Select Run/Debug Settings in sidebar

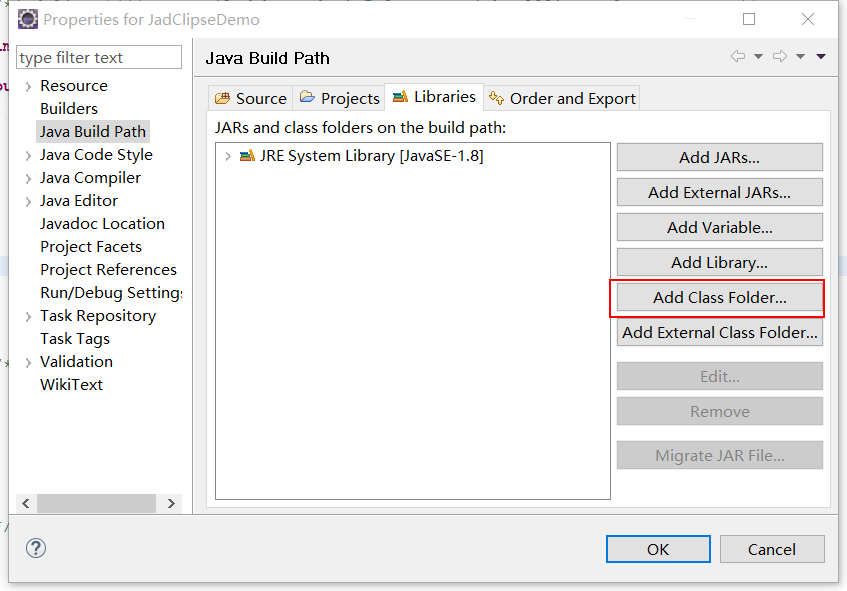(111, 293)
